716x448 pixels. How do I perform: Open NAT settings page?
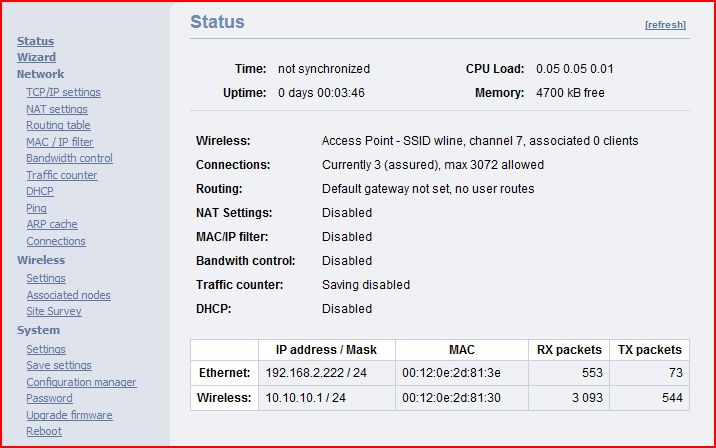57,109
